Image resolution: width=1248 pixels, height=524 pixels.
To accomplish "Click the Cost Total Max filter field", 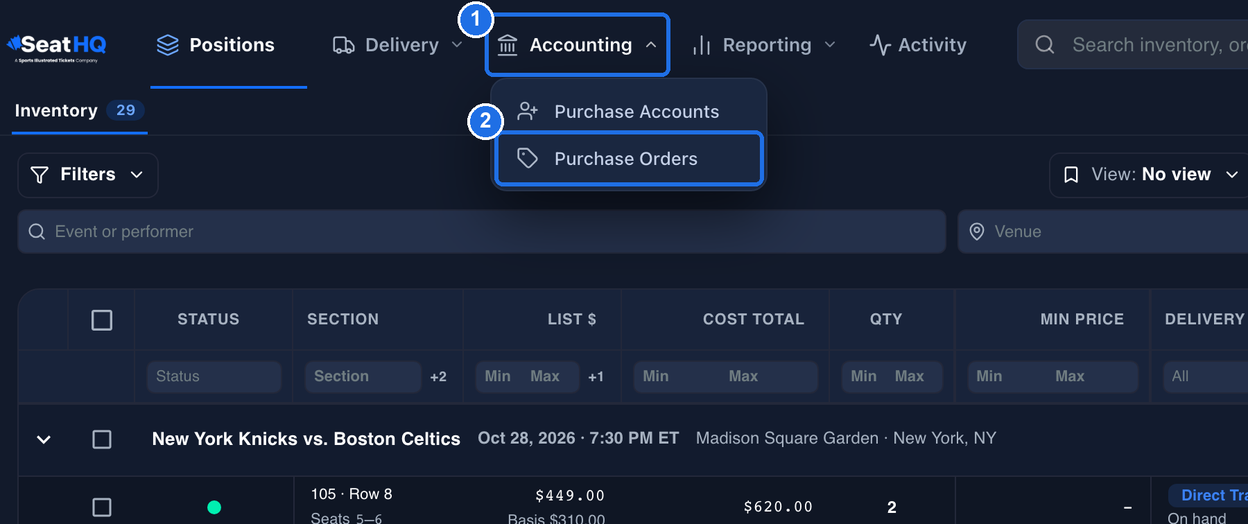I will pyautogui.click(x=771, y=376).
